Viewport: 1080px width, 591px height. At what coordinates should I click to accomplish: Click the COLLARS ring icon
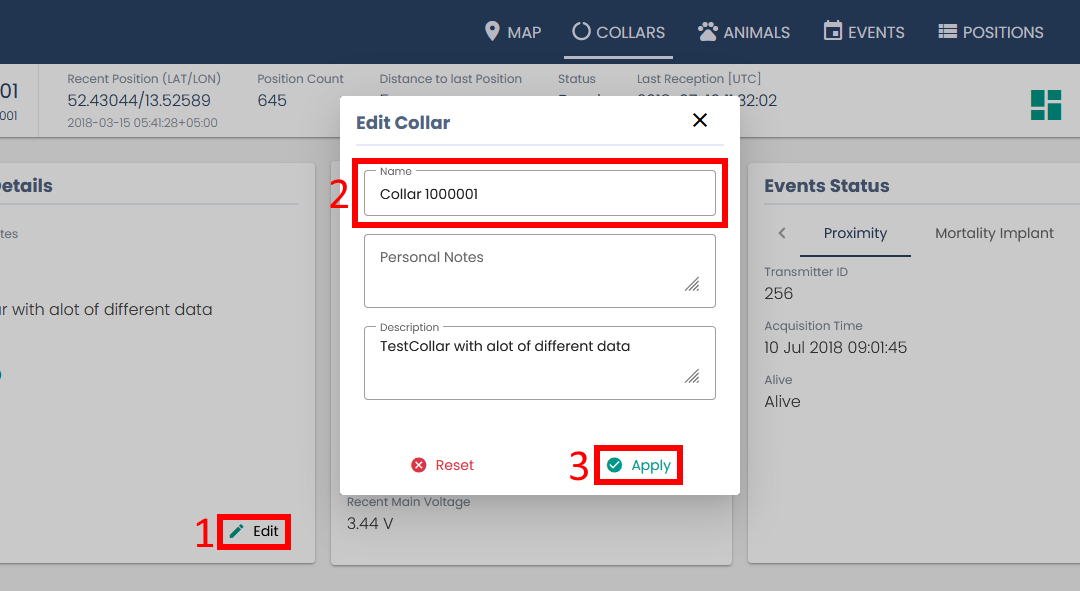[581, 32]
